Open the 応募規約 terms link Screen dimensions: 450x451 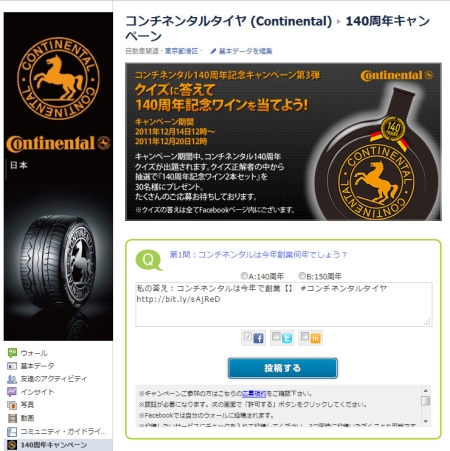point(254,393)
